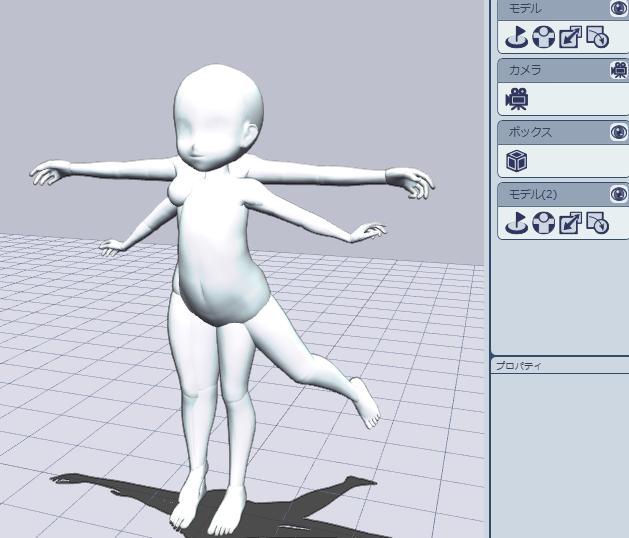629x538 pixels.
Task: Click the clock-box icon under first モデル
Action: 597,38
